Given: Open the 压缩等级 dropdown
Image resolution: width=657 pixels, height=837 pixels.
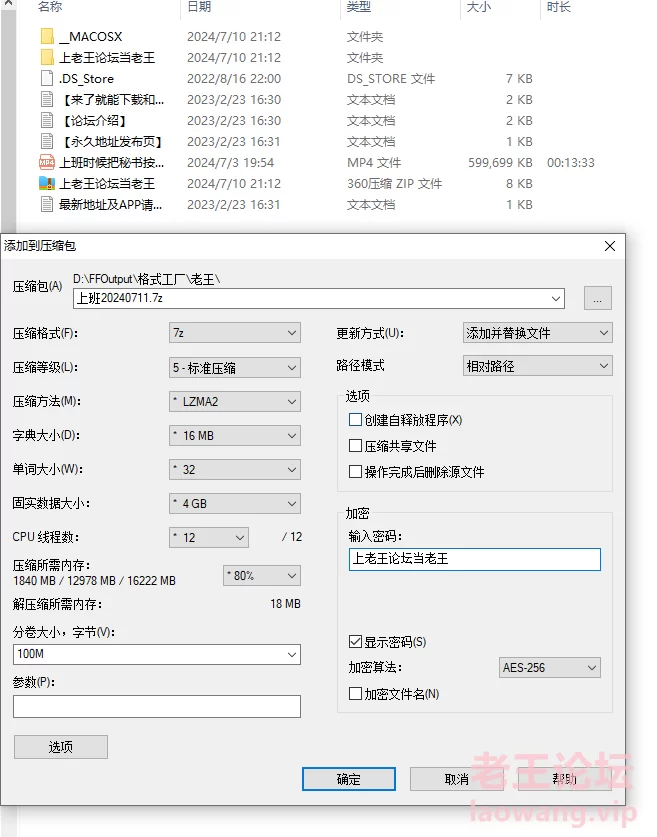Looking at the screenshot, I should pyautogui.click(x=235, y=367).
